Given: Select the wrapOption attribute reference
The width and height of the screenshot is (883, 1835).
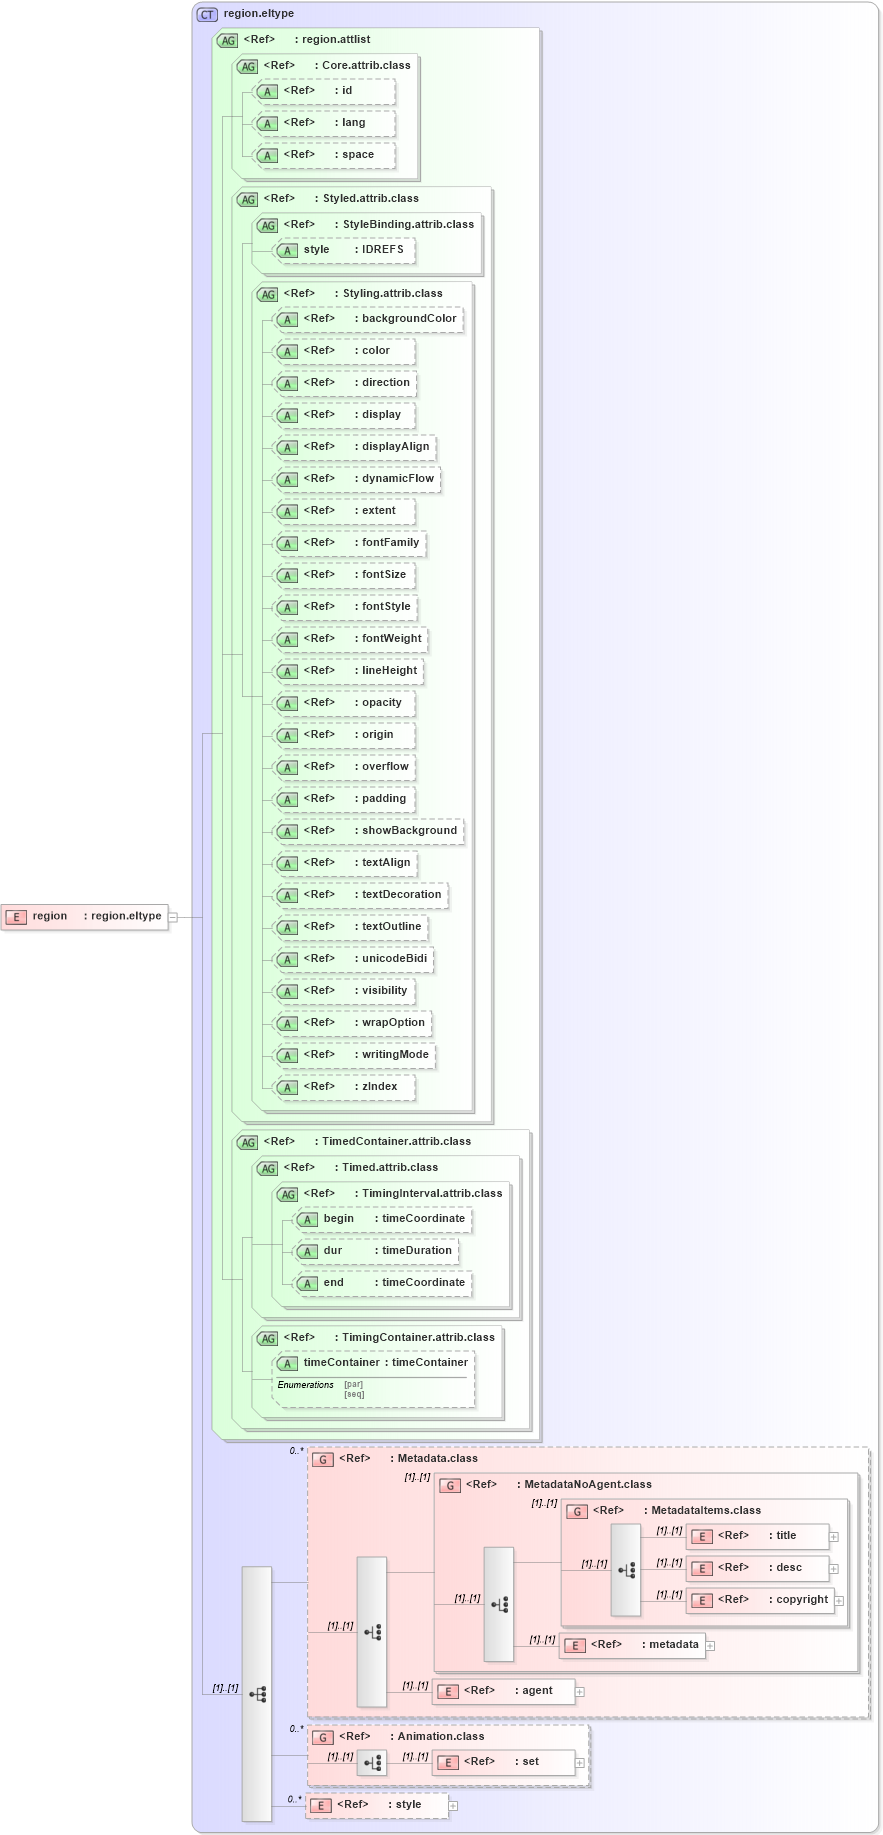Looking at the screenshot, I should tap(353, 1023).
